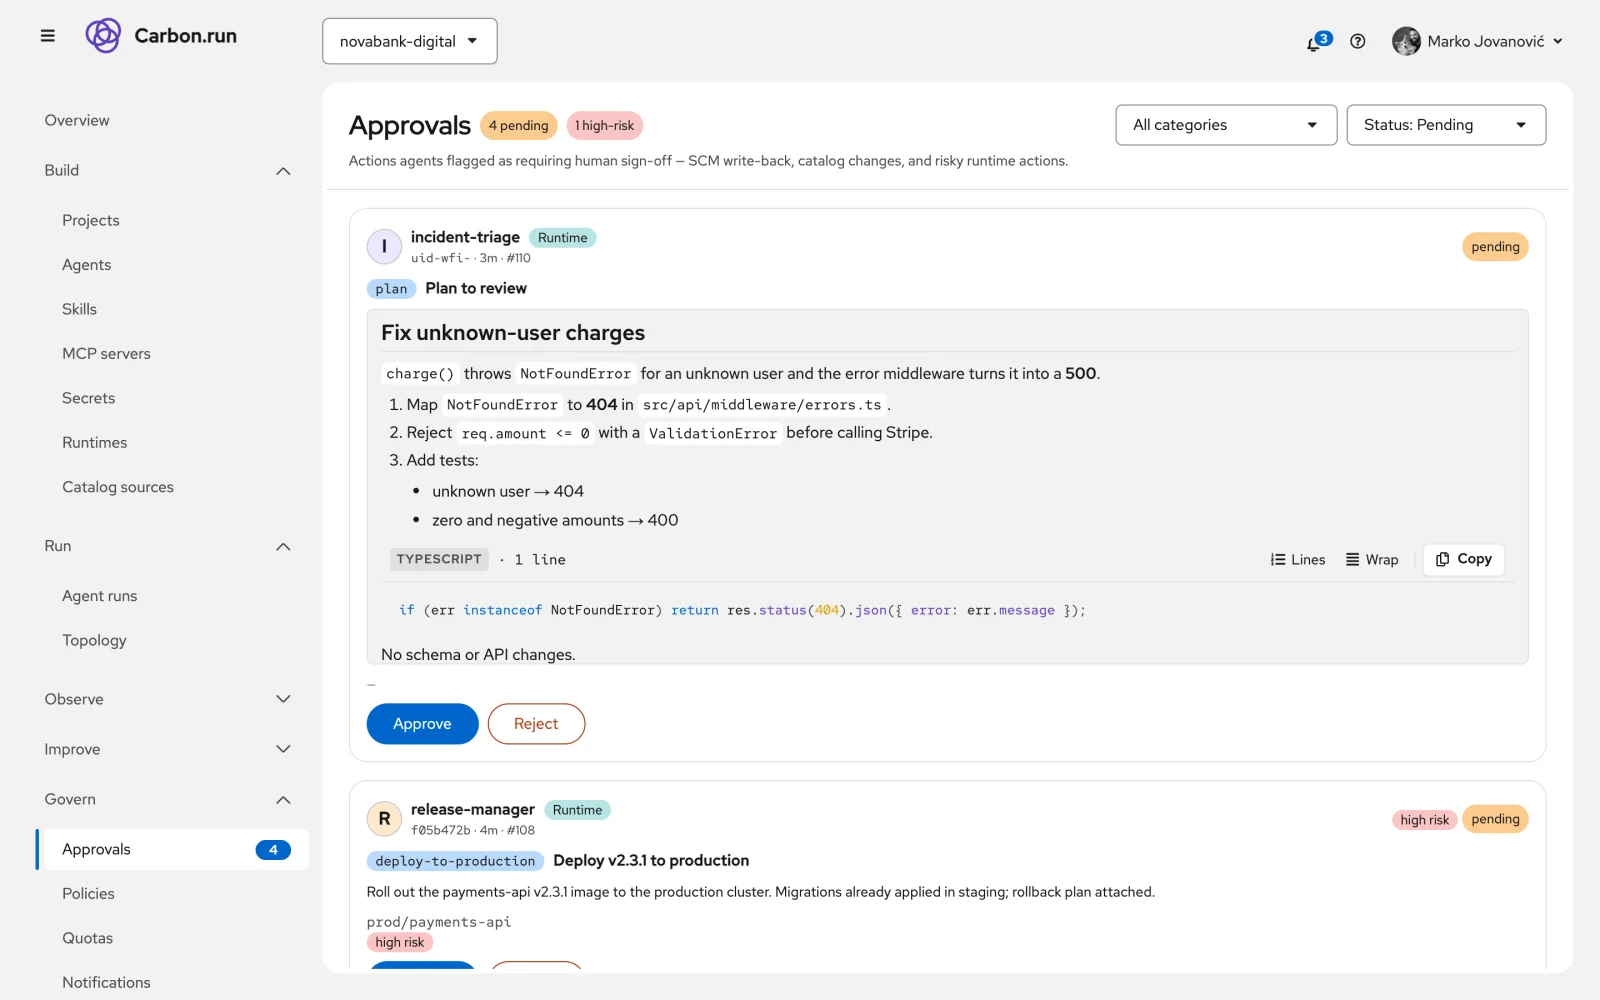This screenshot has width=1600, height=1000.
Task: Open Secrets in the sidebar
Action: (88, 398)
